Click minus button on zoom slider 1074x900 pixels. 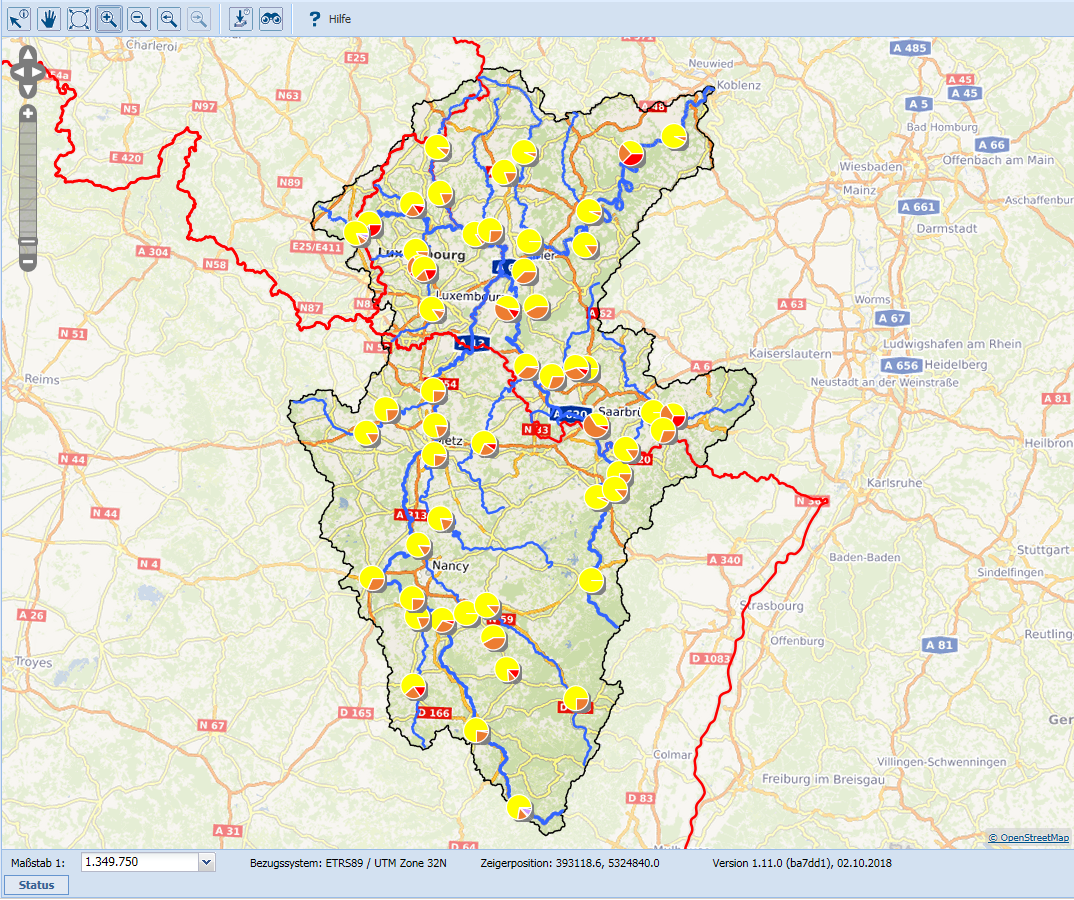pos(28,262)
